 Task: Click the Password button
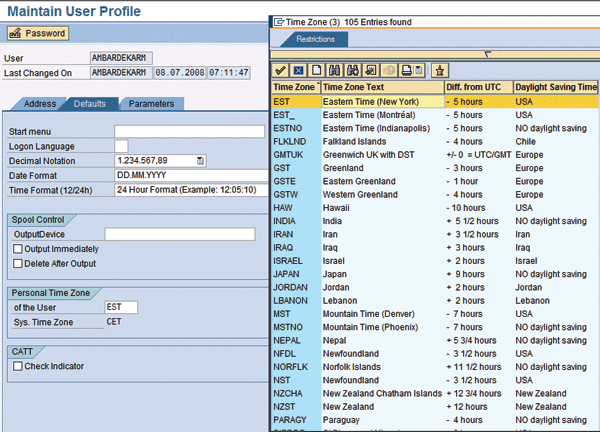pyautogui.click(x=37, y=33)
